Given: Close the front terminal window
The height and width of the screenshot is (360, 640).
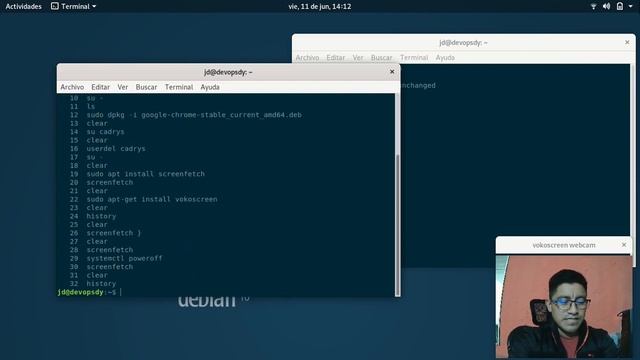Looking at the screenshot, I should point(392,72).
